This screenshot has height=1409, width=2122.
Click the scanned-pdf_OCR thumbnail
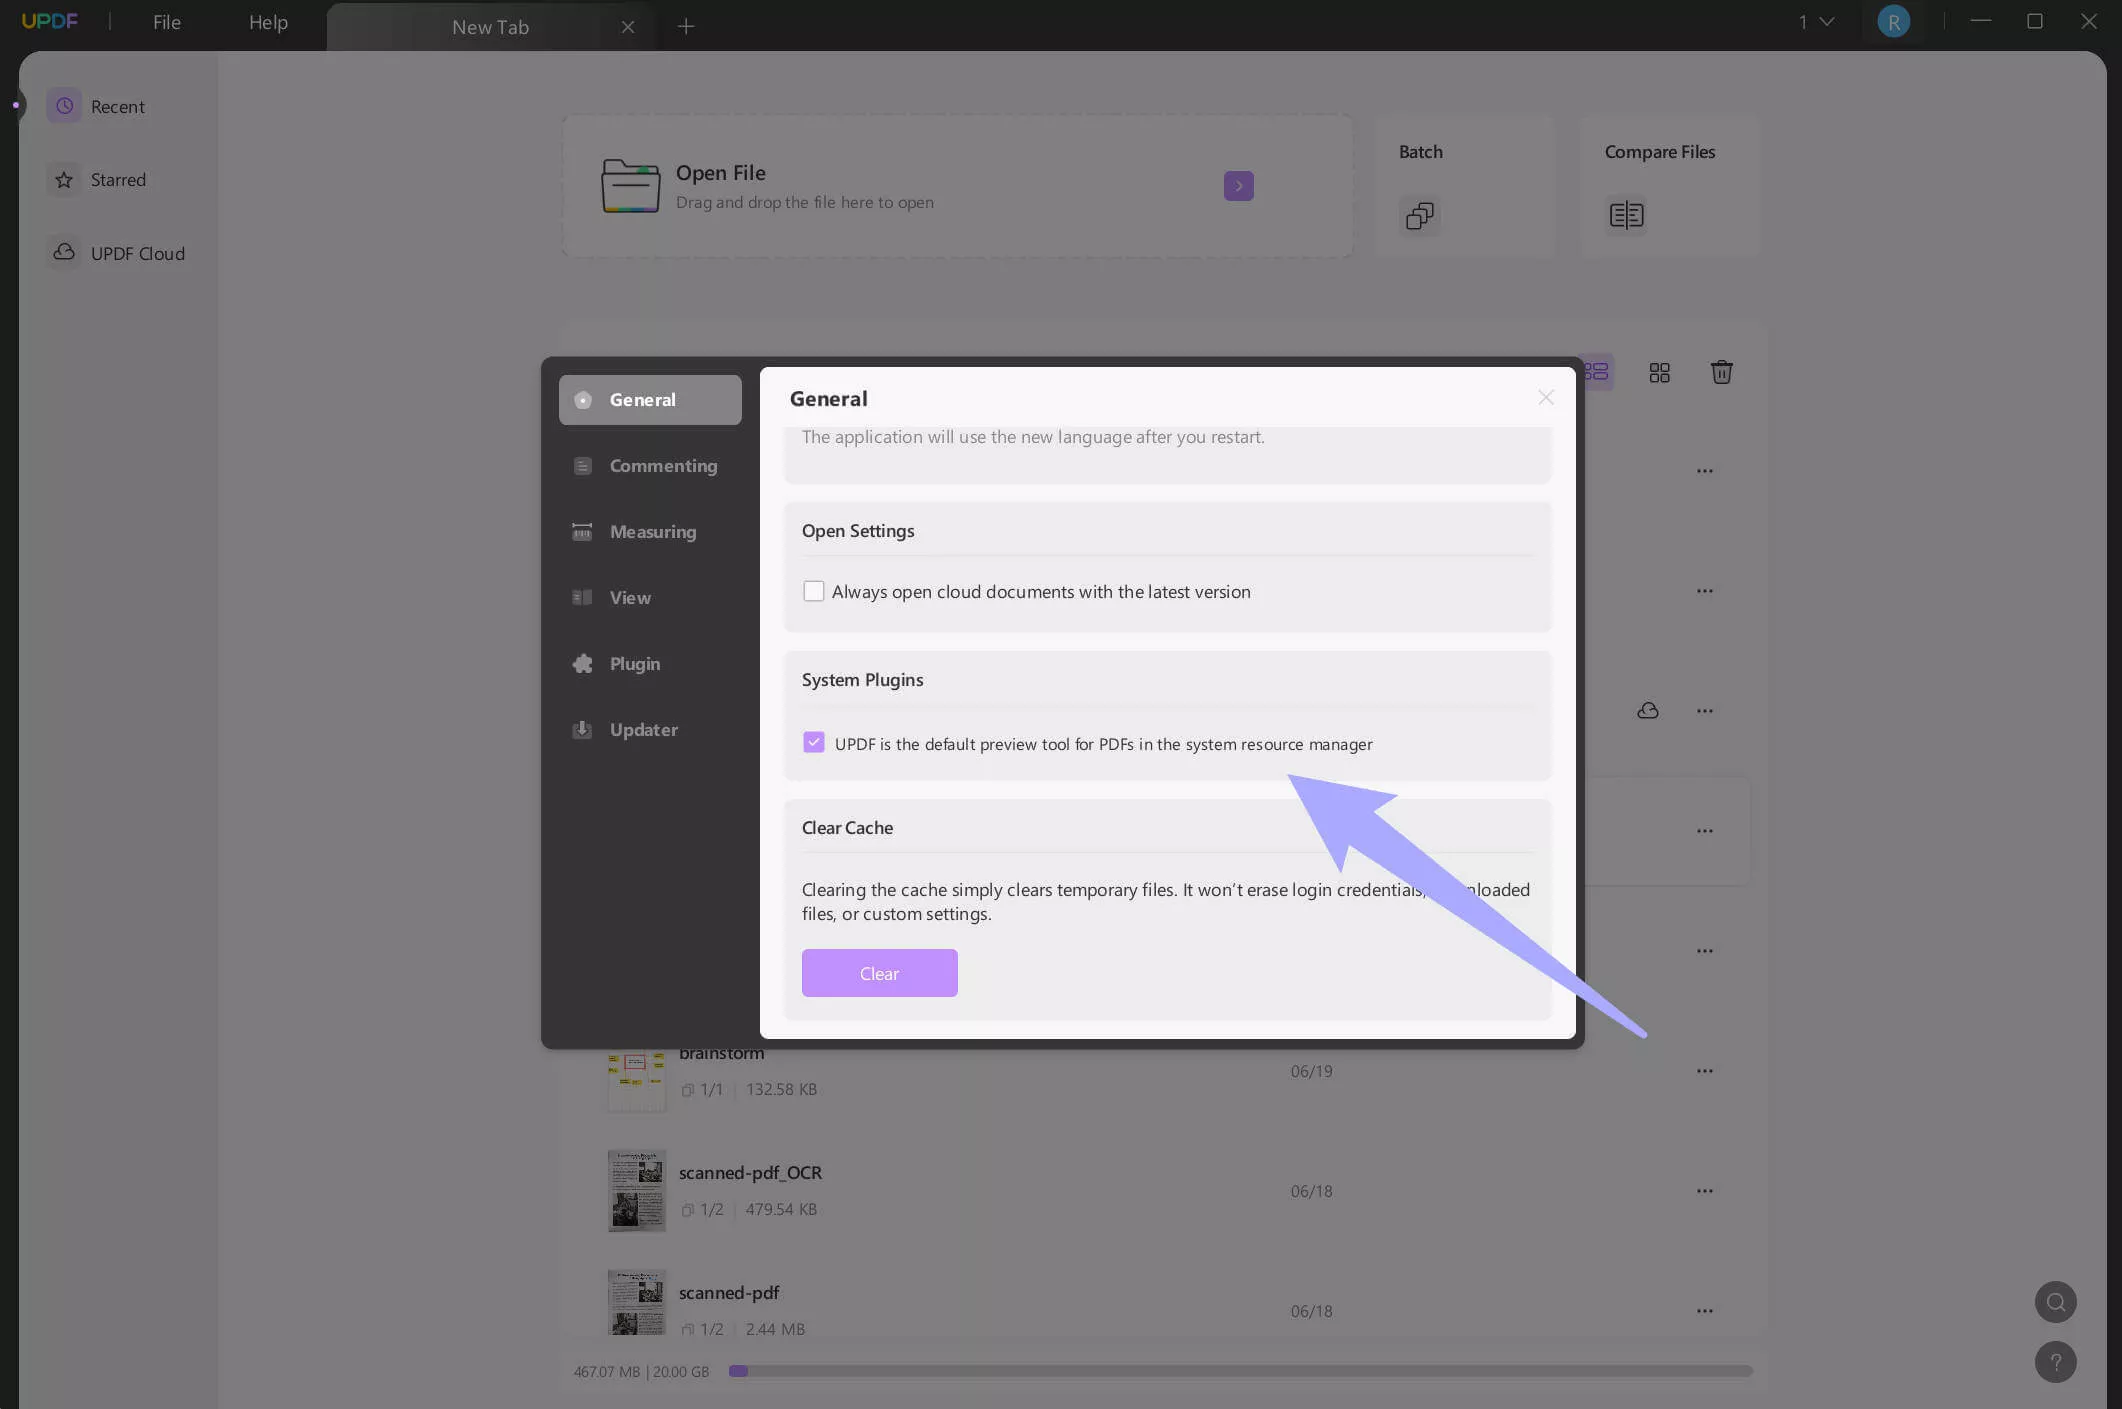[636, 1191]
